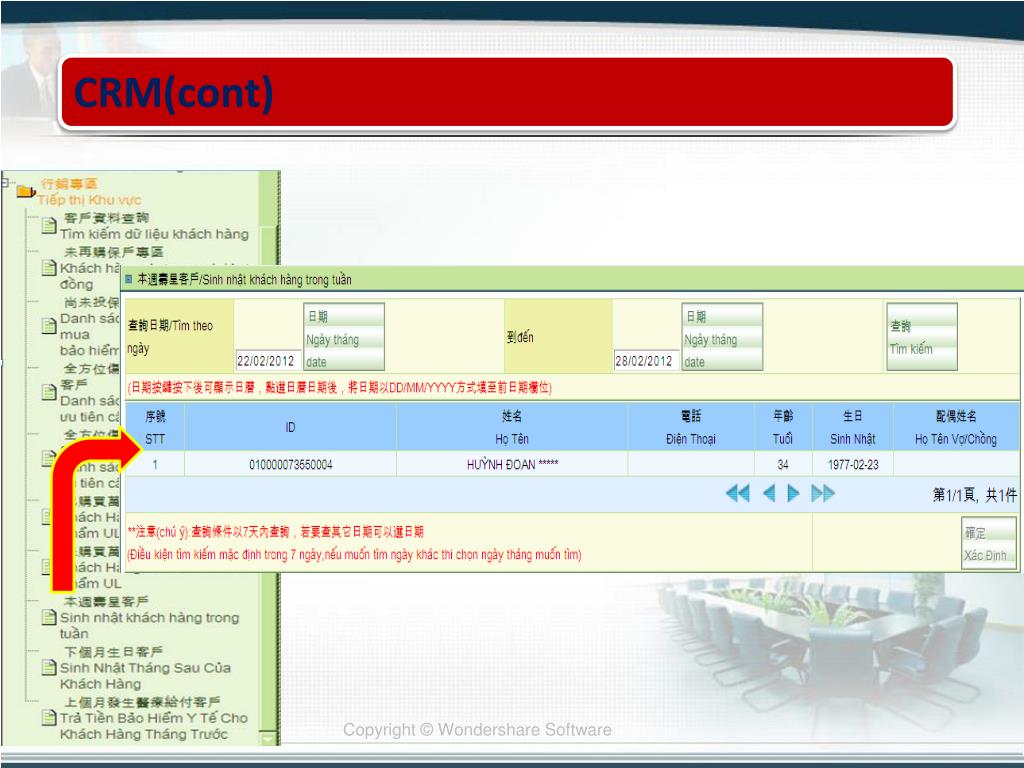Click the Sinh Nhật column header

[853, 427]
